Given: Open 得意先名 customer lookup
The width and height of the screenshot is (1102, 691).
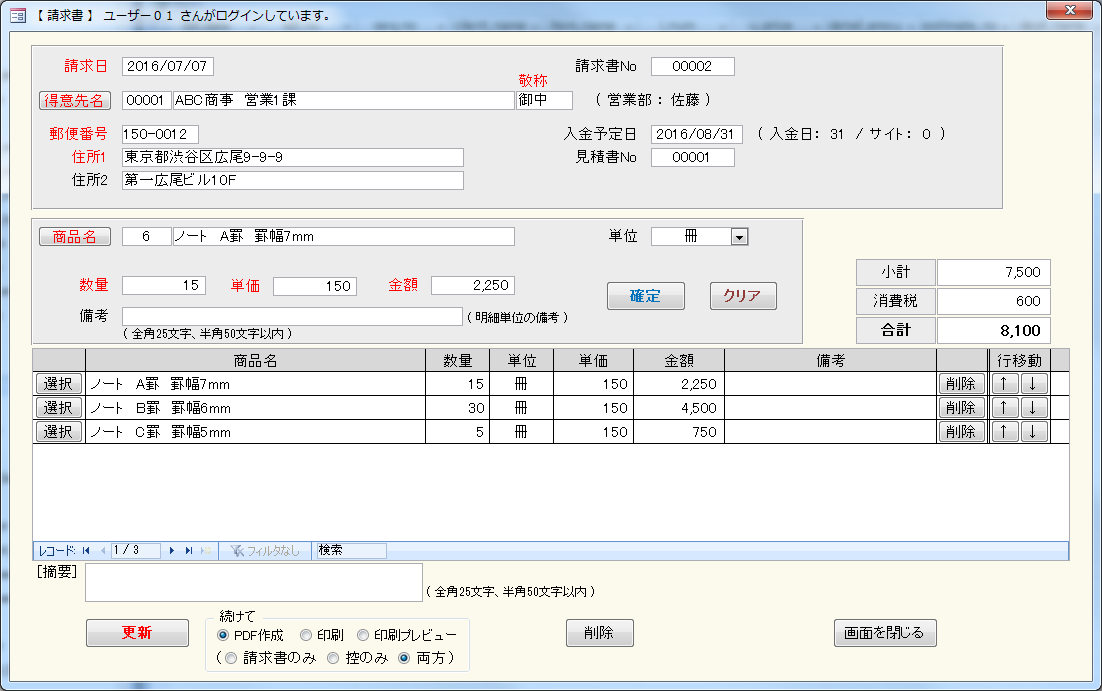Looking at the screenshot, I should [x=75, y=100].
